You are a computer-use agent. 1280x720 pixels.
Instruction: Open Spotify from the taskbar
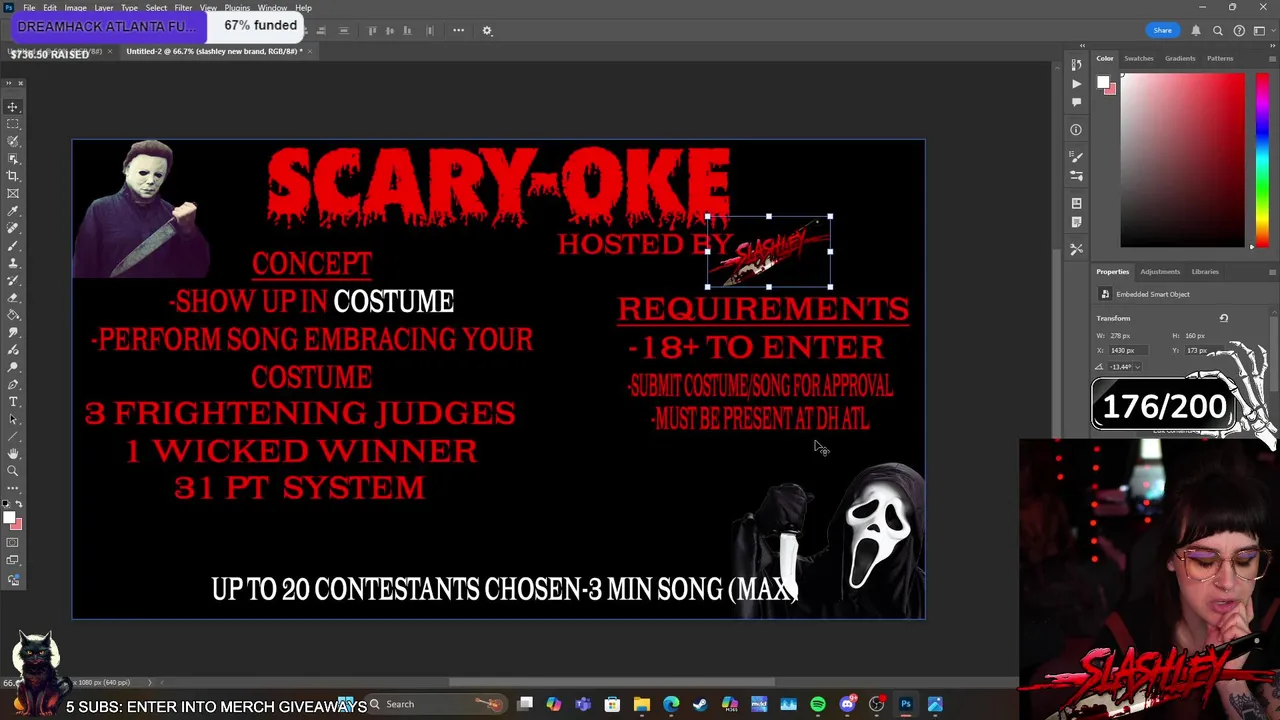(818, 705)
